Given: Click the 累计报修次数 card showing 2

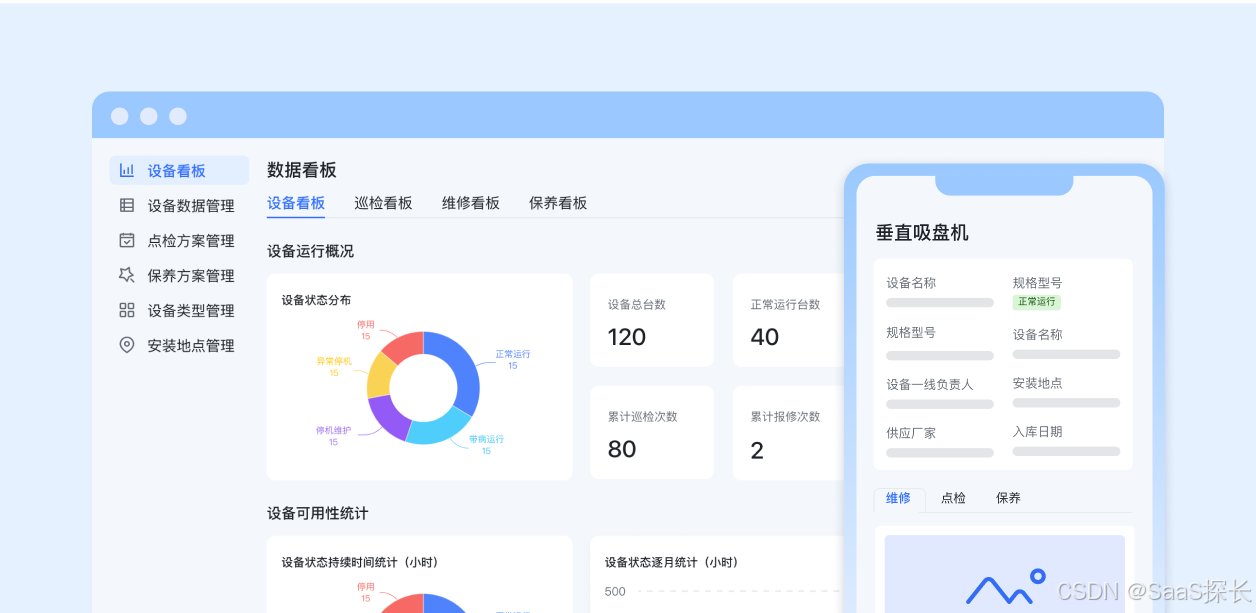Looking at the screenshot, I should click(790, 433).
